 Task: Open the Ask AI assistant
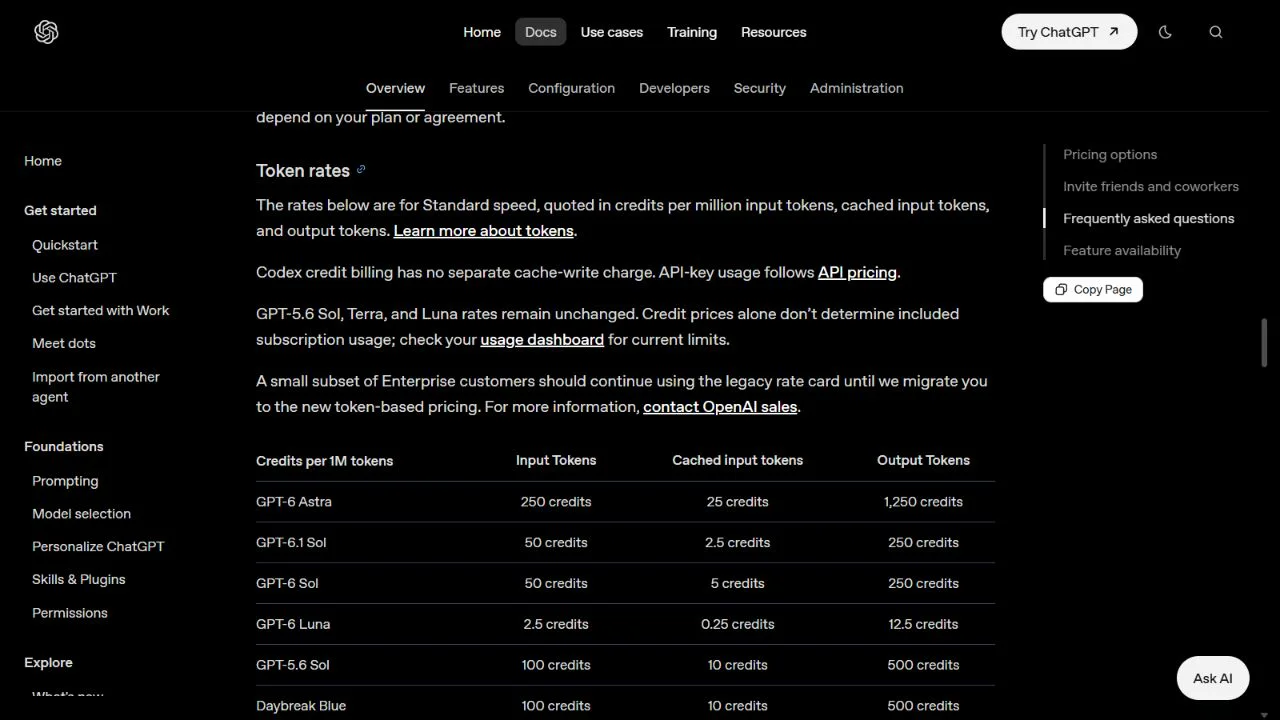(x=1213, y=678)
